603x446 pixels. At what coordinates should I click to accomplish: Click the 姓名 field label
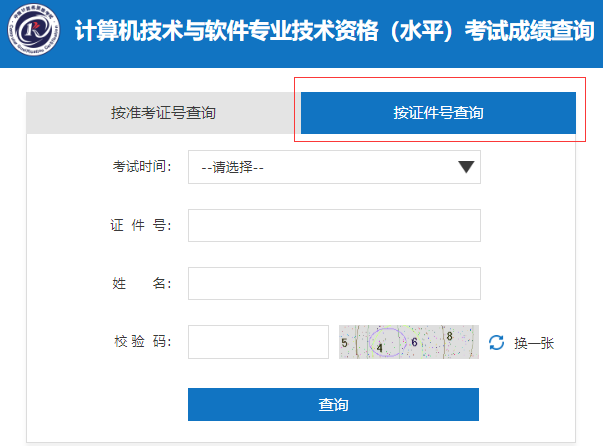(142, 283)
